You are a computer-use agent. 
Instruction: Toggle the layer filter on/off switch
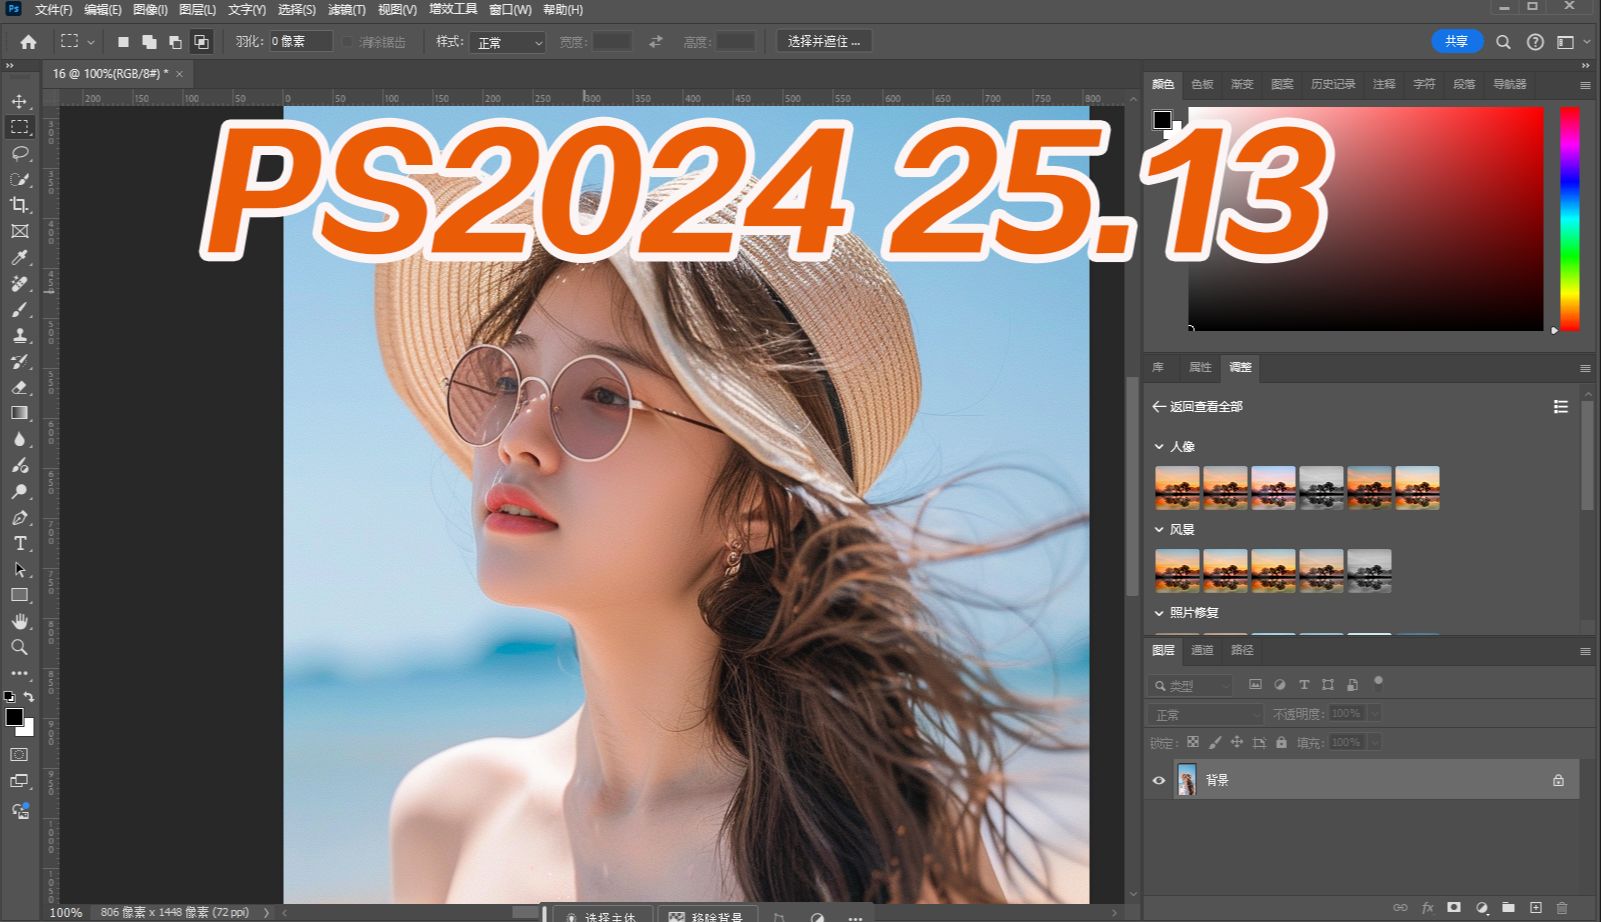1378,684
